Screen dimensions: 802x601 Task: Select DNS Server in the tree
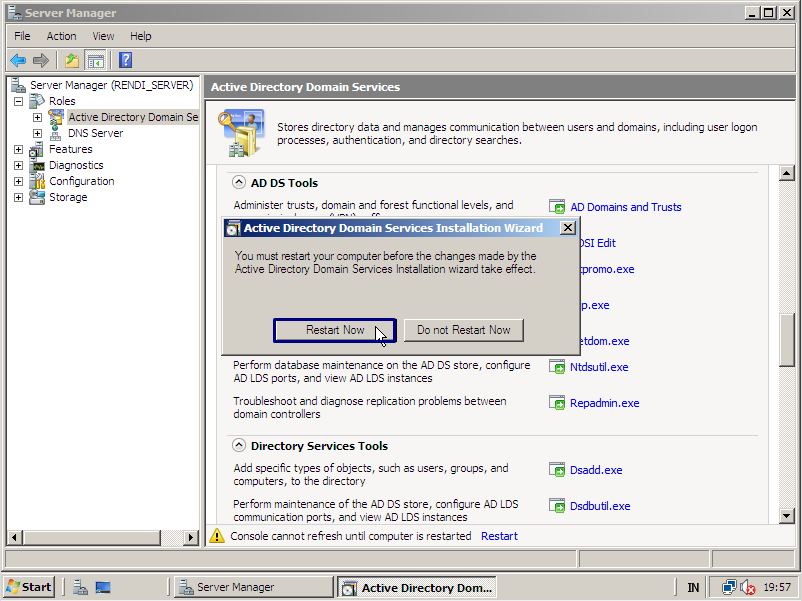point(95,133)
